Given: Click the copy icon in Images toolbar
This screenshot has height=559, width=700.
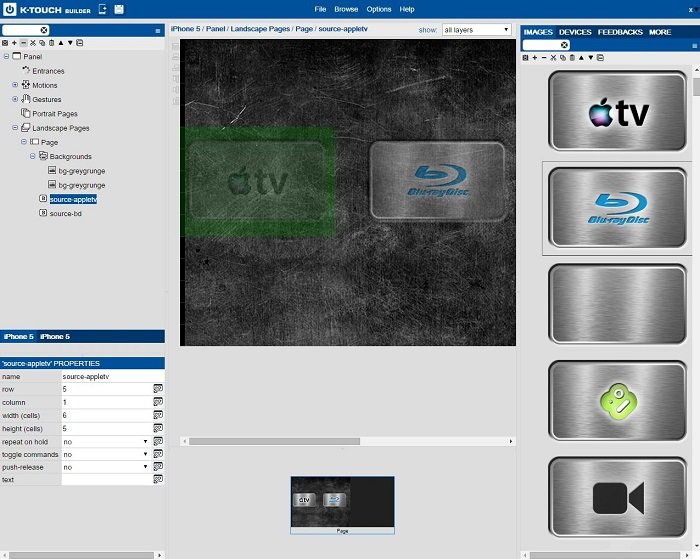Looking at the screenshot, I should tap(562, 58).
